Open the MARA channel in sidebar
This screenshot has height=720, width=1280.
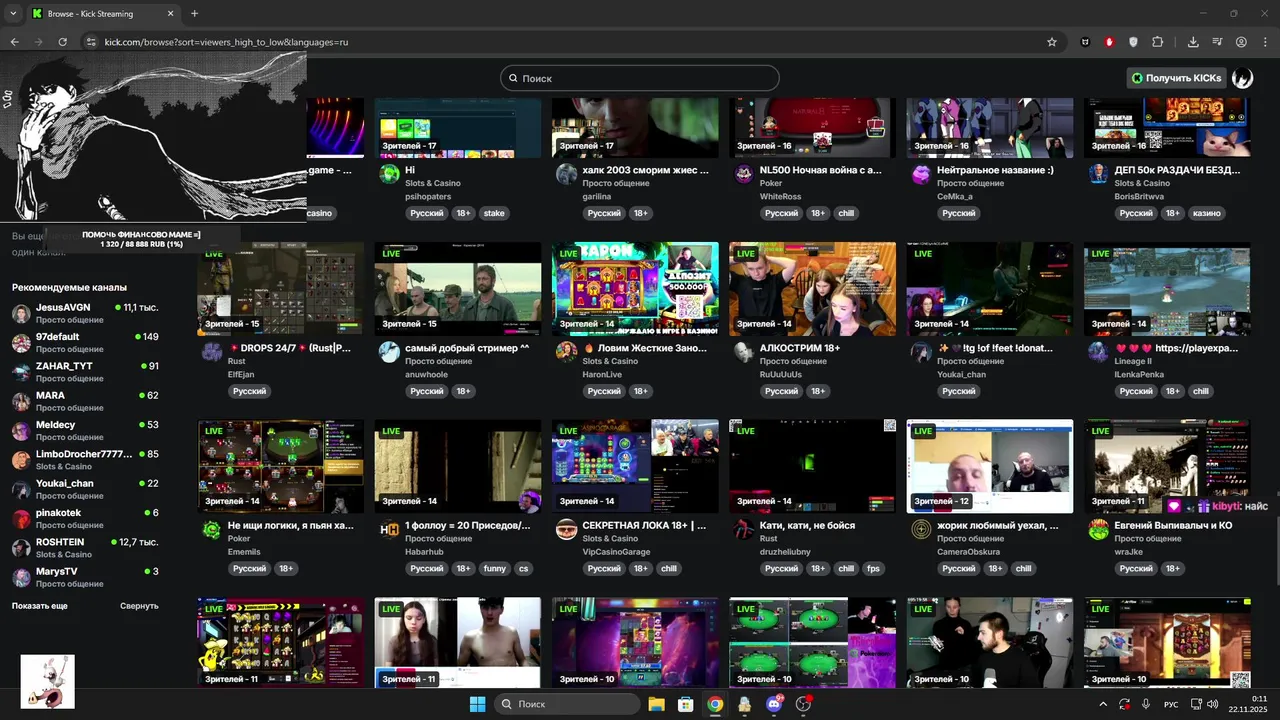pos(85,401)
